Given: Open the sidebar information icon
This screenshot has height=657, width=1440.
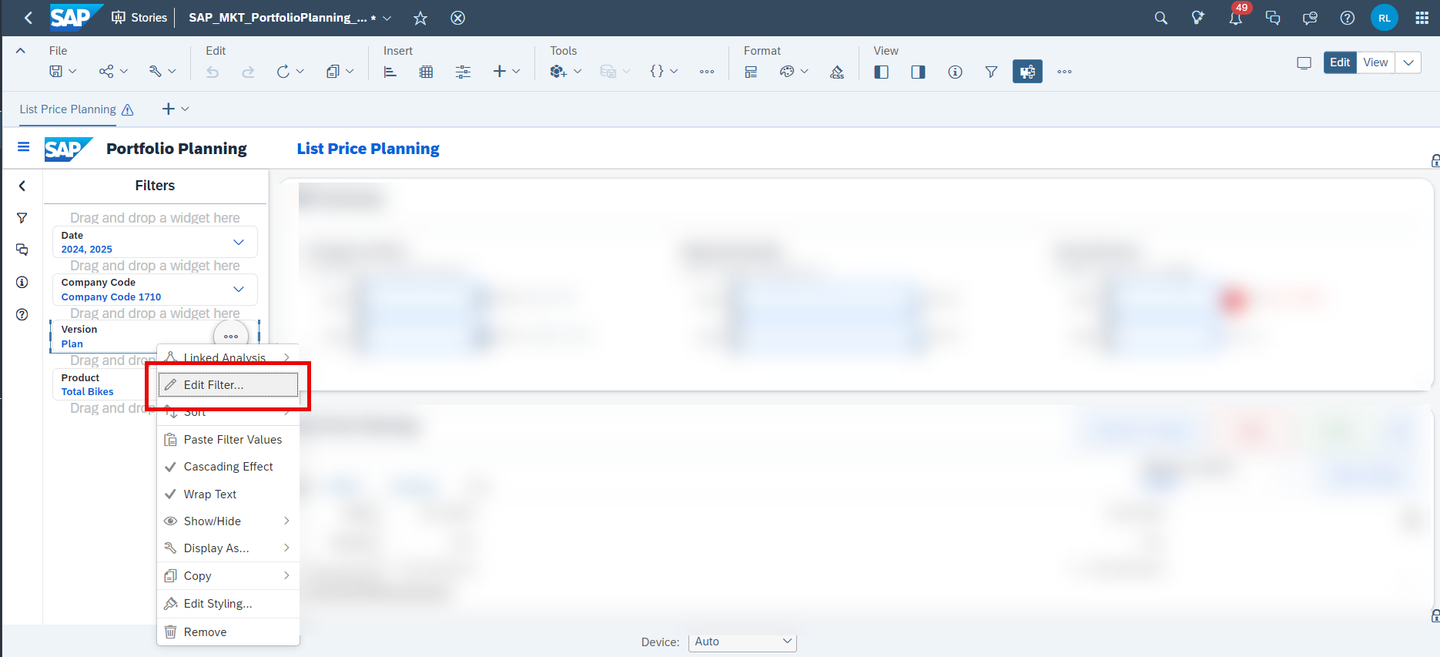Looking at the screenshot, I should [x=22, y=282].
